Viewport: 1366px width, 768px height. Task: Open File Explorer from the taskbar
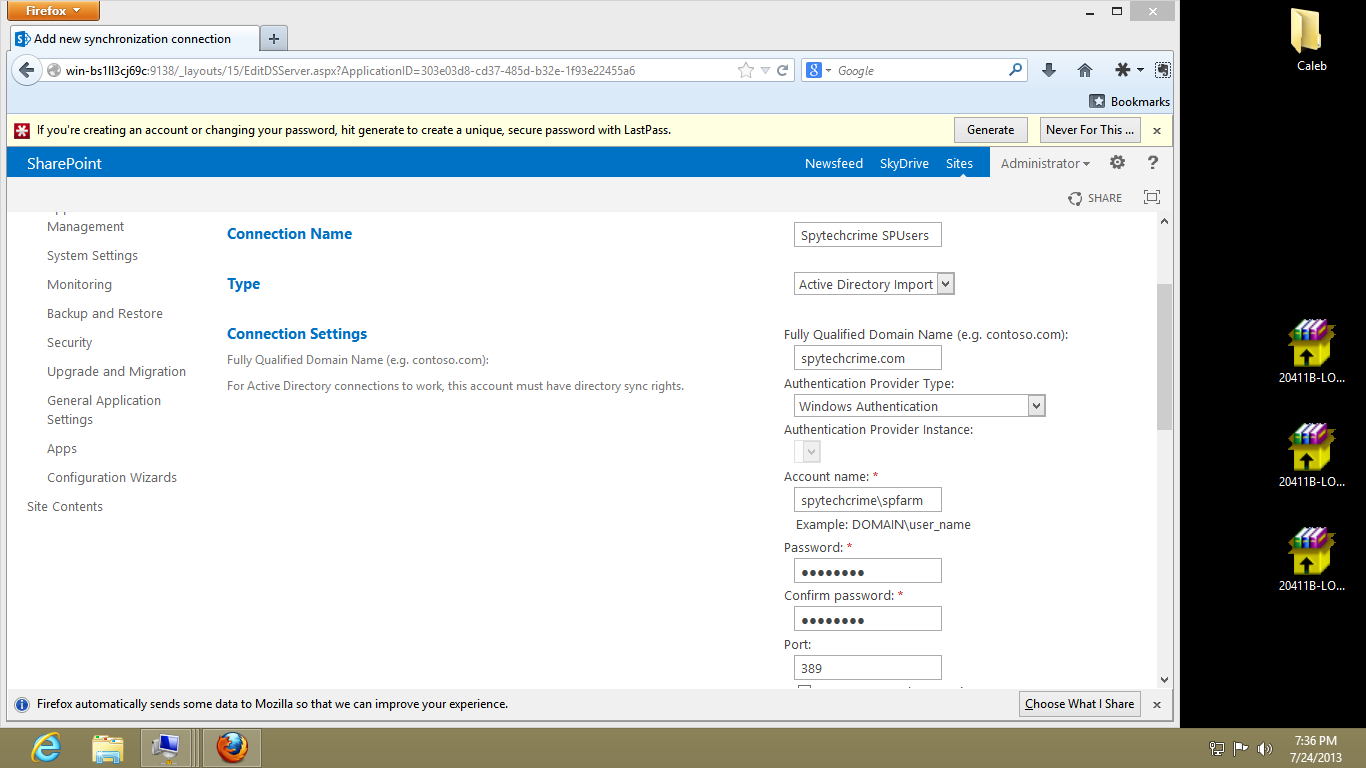coord(107,747)
